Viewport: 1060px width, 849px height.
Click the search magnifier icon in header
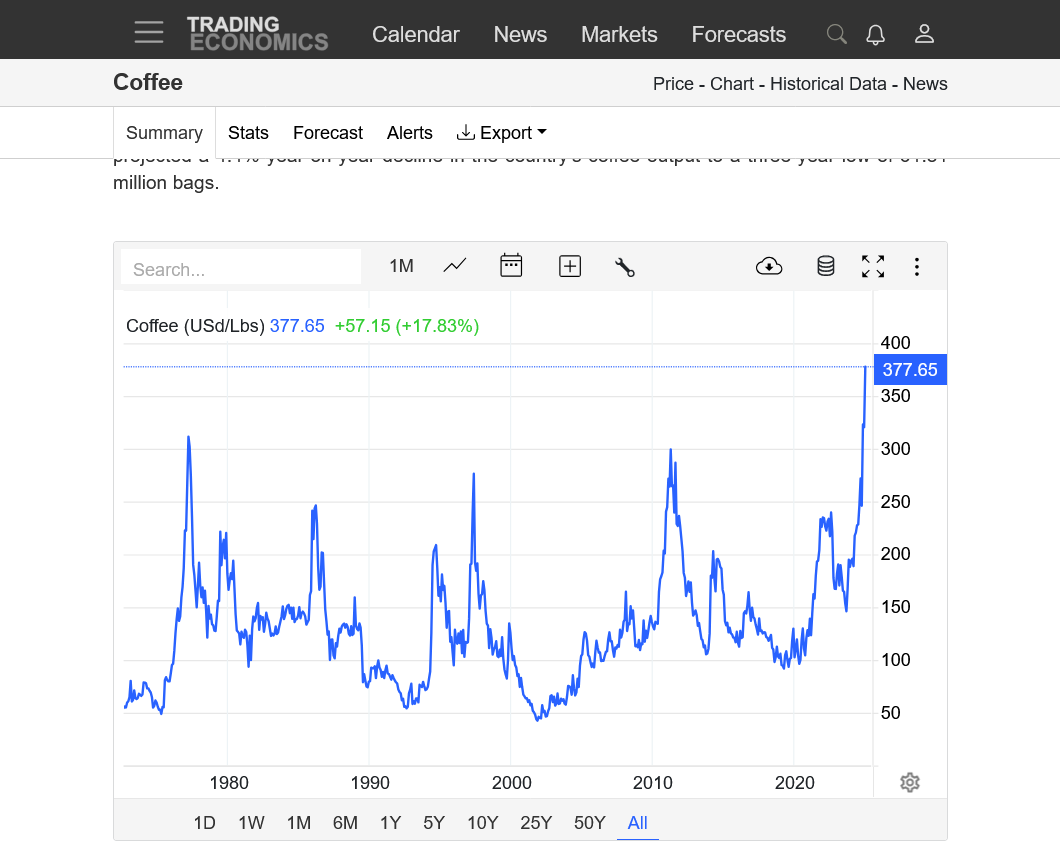point(836,34)
